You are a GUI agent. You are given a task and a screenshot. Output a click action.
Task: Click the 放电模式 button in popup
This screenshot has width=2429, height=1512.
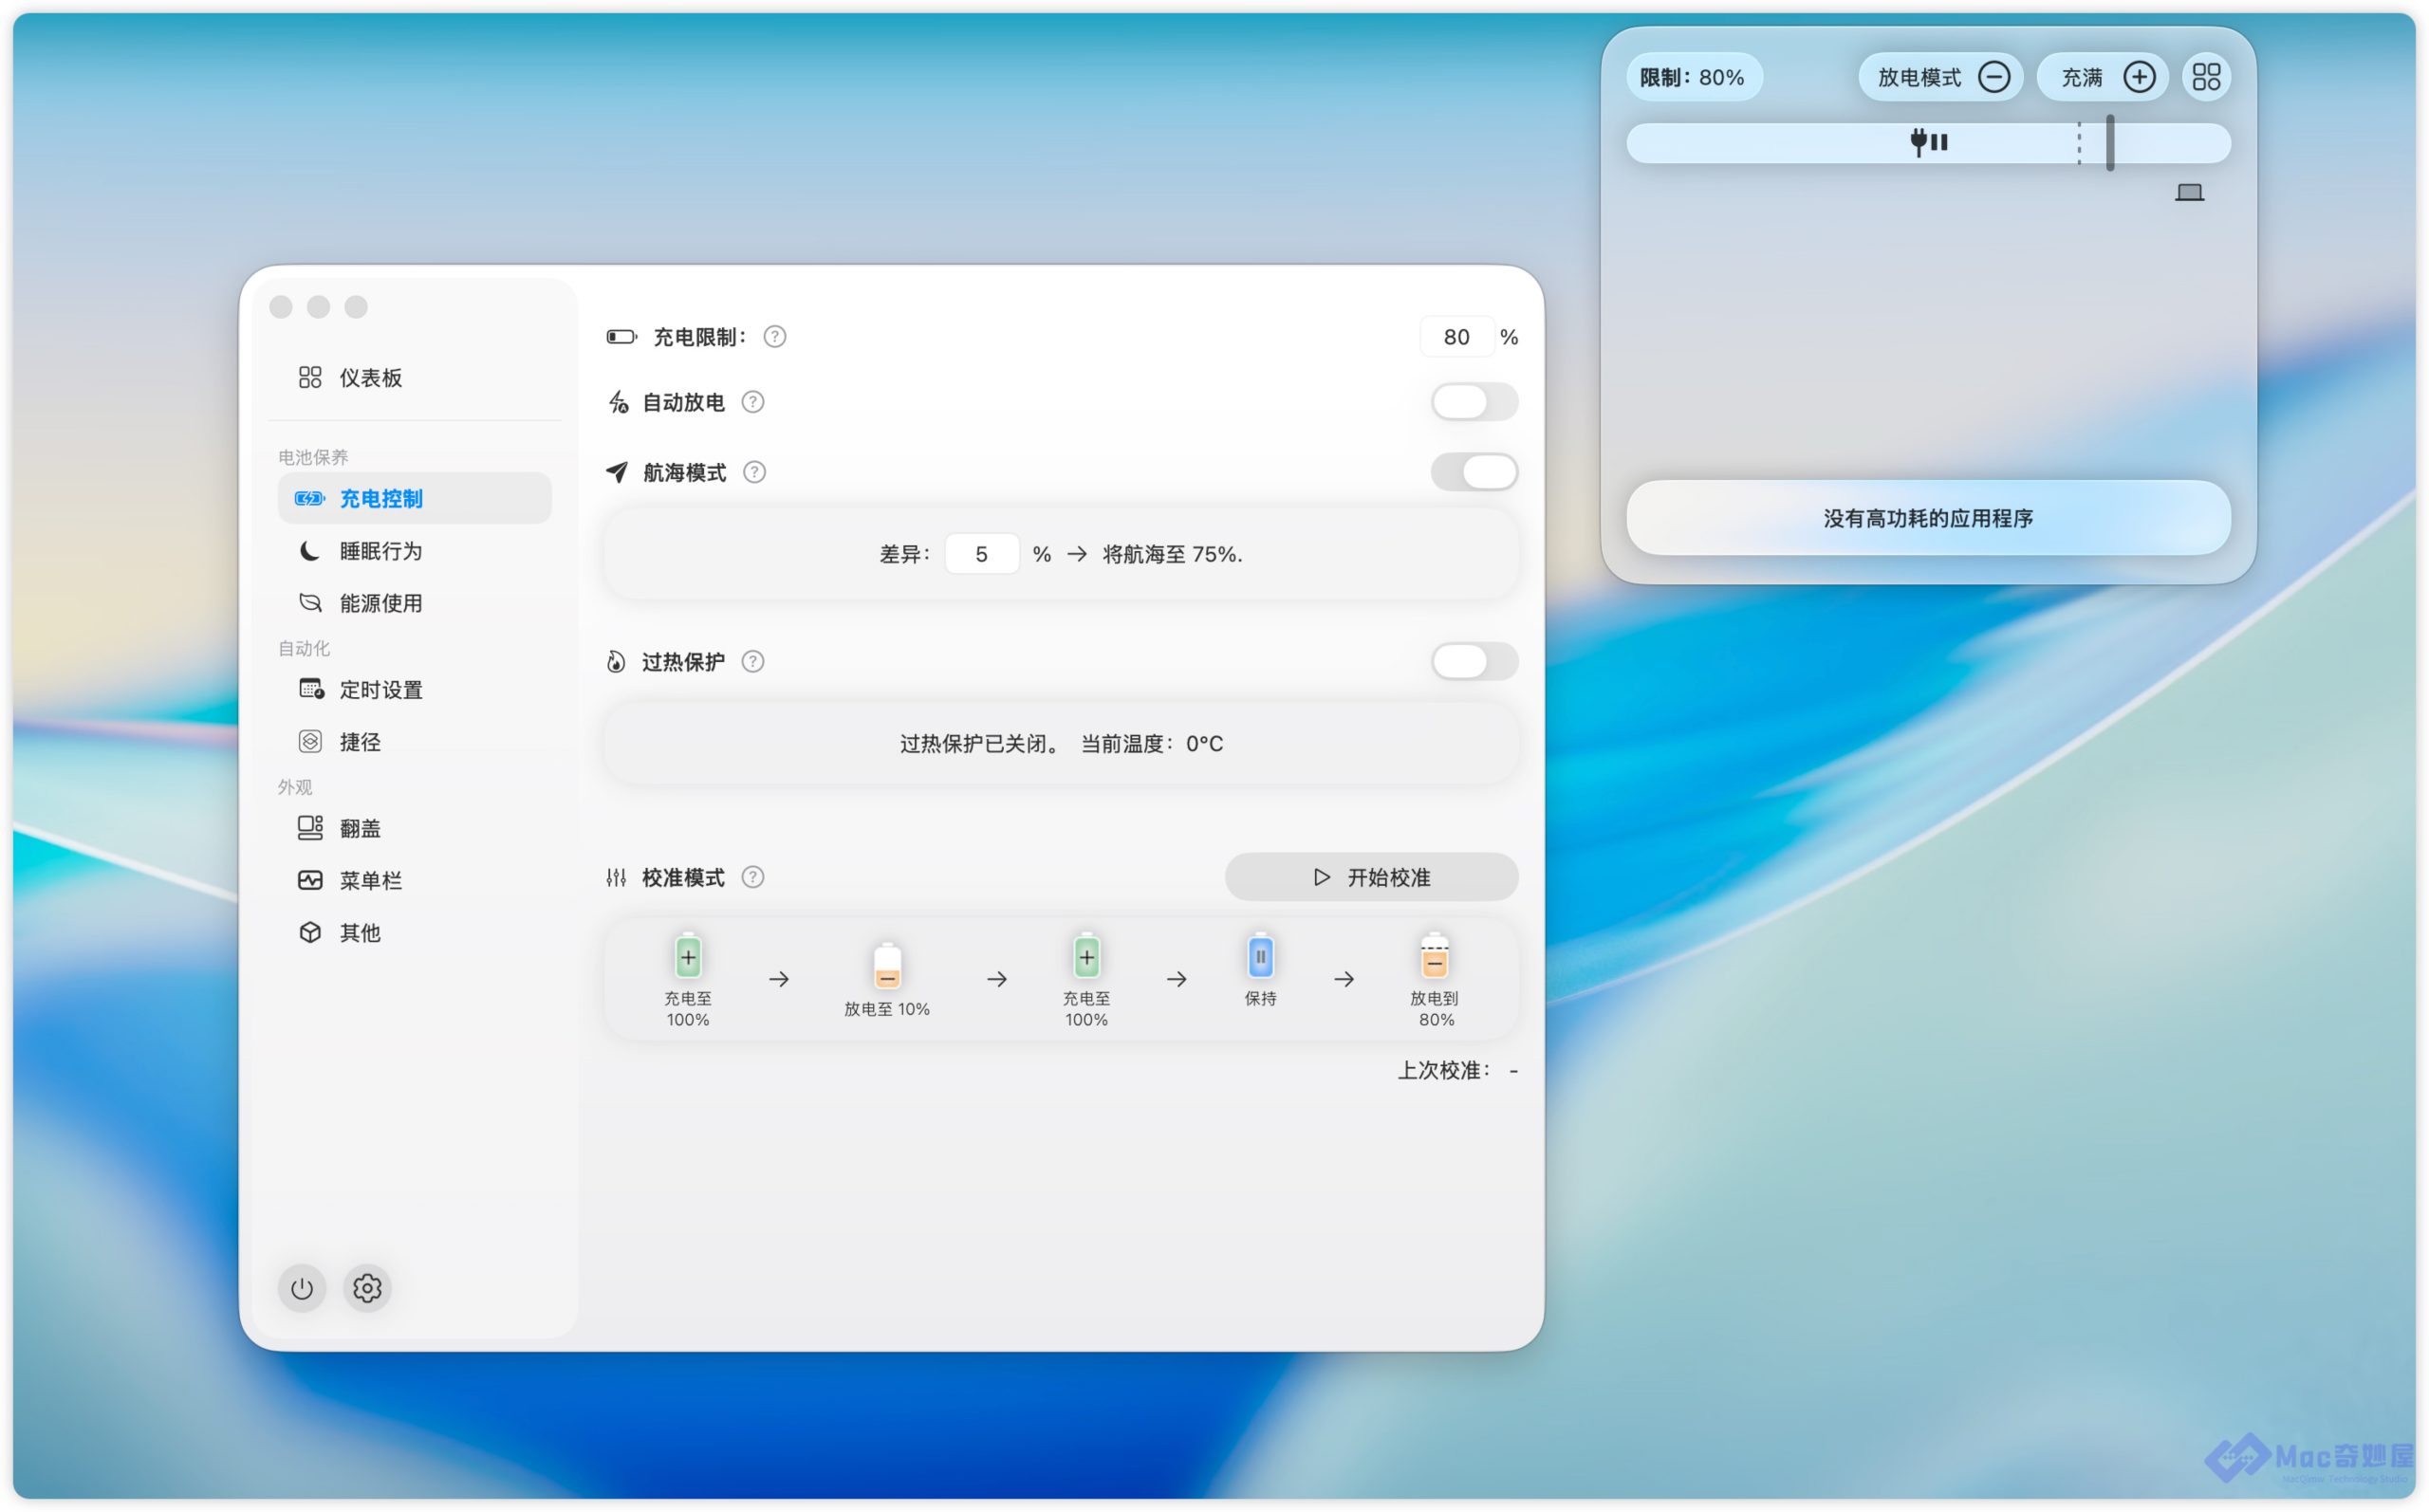pyautogui.click(x=1939, y=77)
